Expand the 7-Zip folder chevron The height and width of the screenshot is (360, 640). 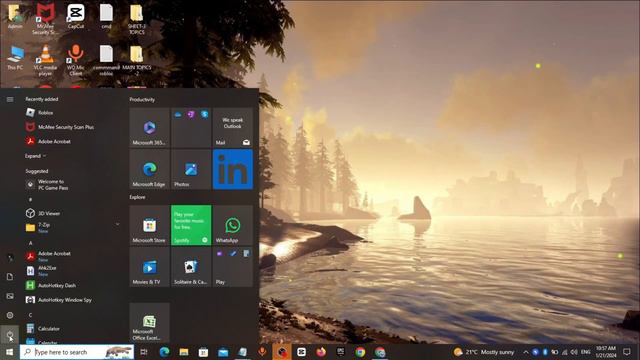tap(118, 224)
